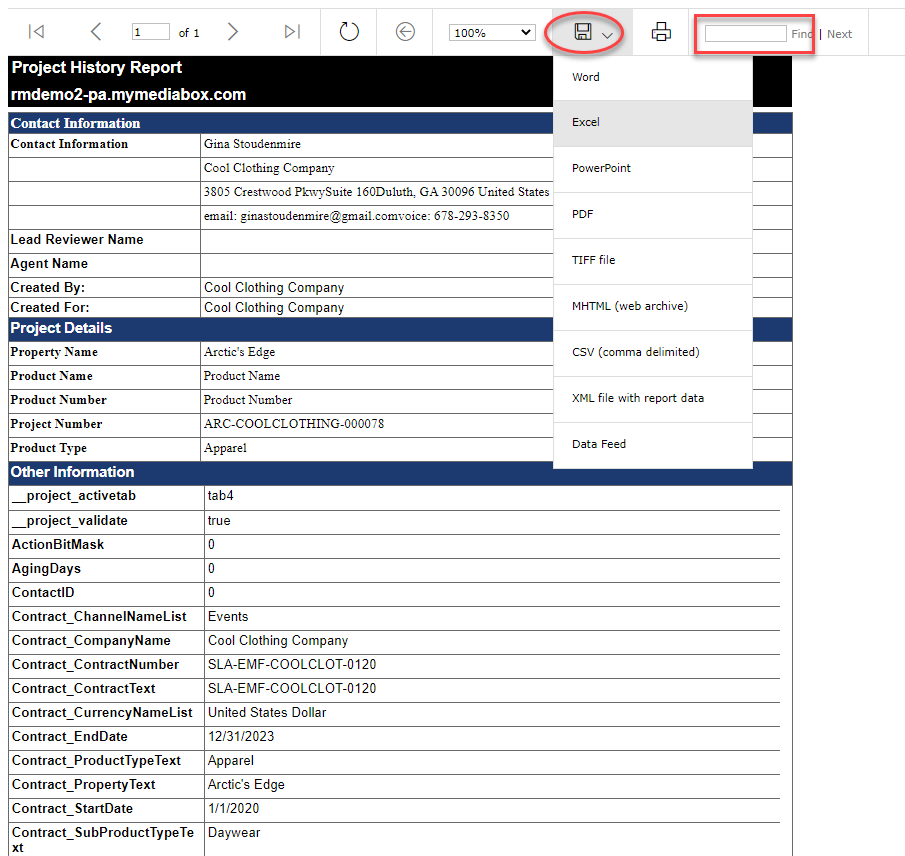This screenshot has height=856, width=905.
Task: Go back to parent report
Action: pyautogui.click(x=405, y=31)
